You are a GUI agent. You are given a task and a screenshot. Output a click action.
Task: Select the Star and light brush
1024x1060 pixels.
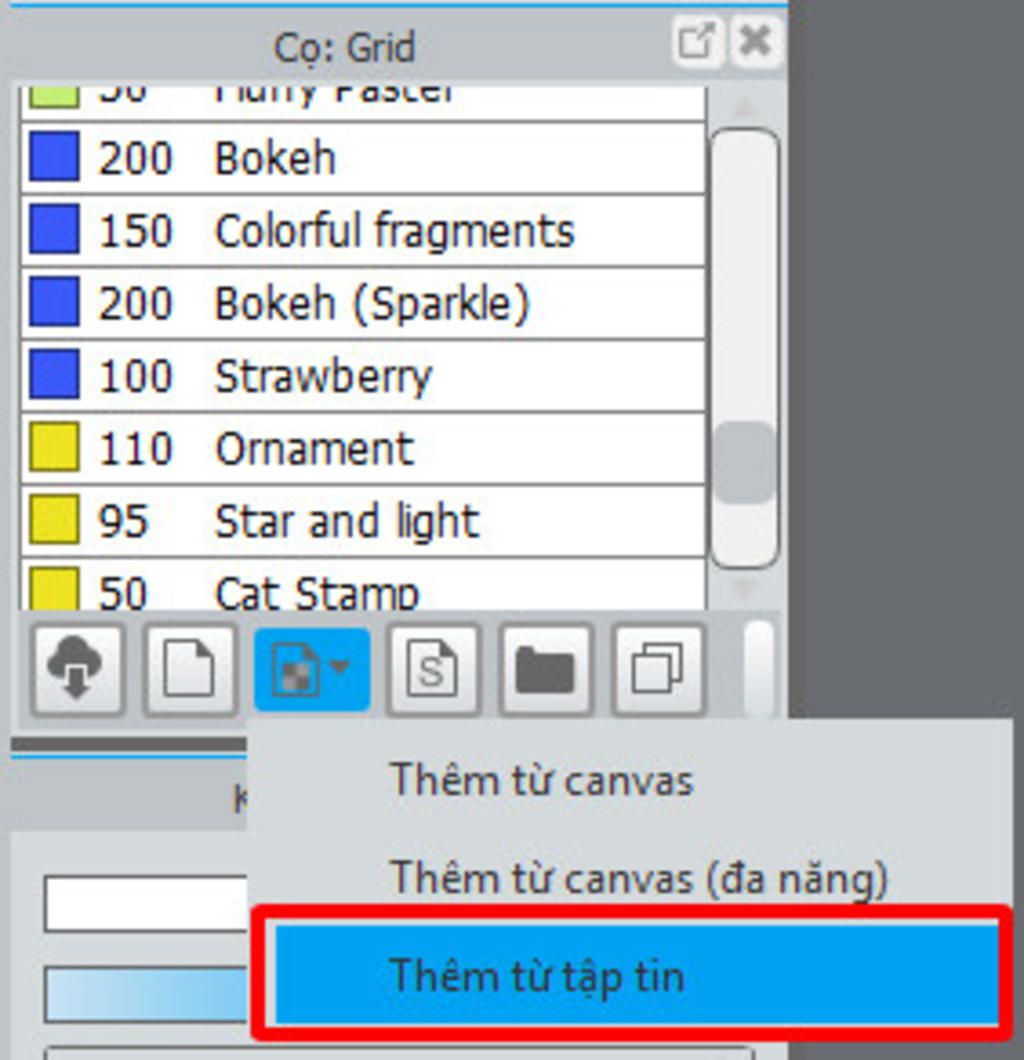click(363, 521)
